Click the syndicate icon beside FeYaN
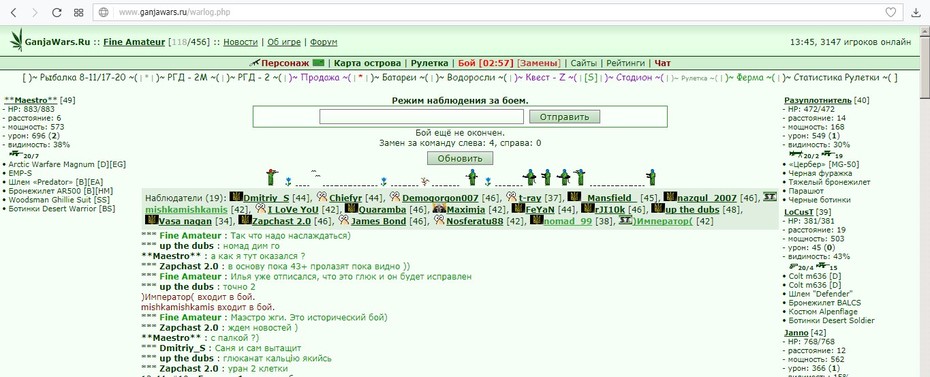This screenshot has width=930, height=377. pyautogui.click(x=518, y=209)
